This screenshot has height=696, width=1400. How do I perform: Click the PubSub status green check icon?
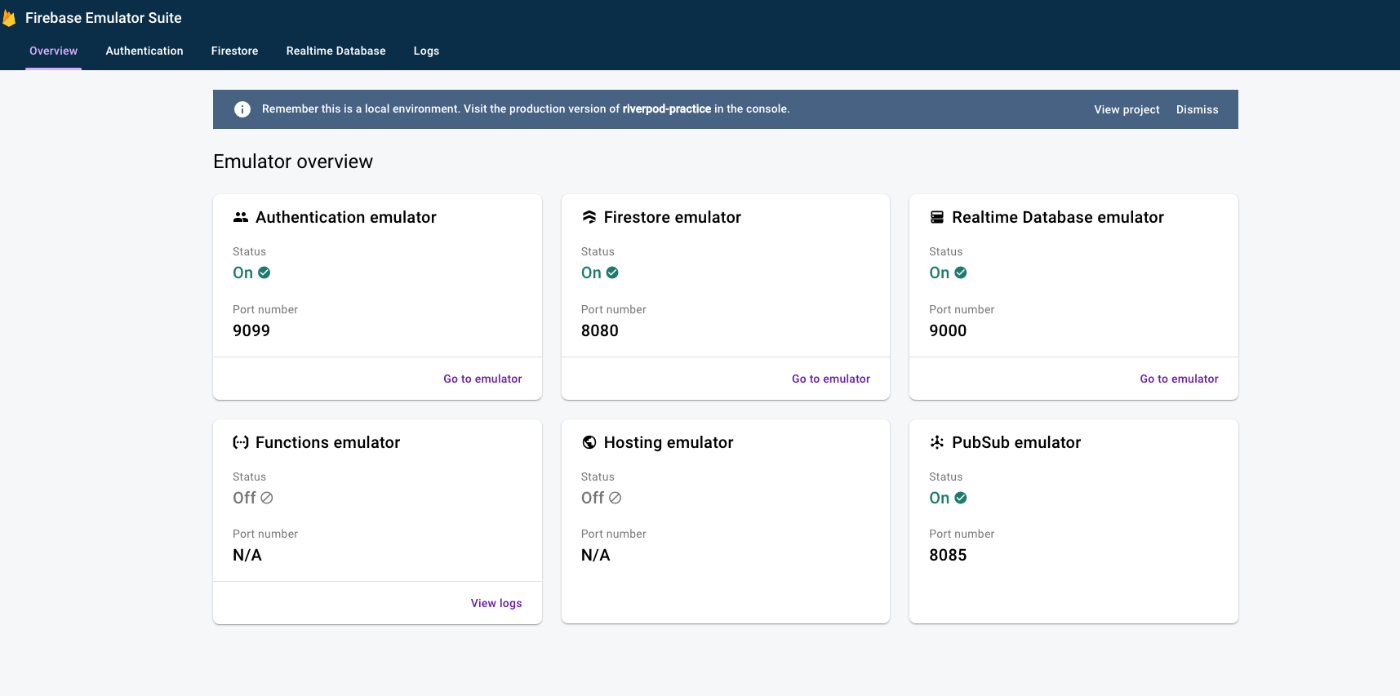[x=960, y=497]
